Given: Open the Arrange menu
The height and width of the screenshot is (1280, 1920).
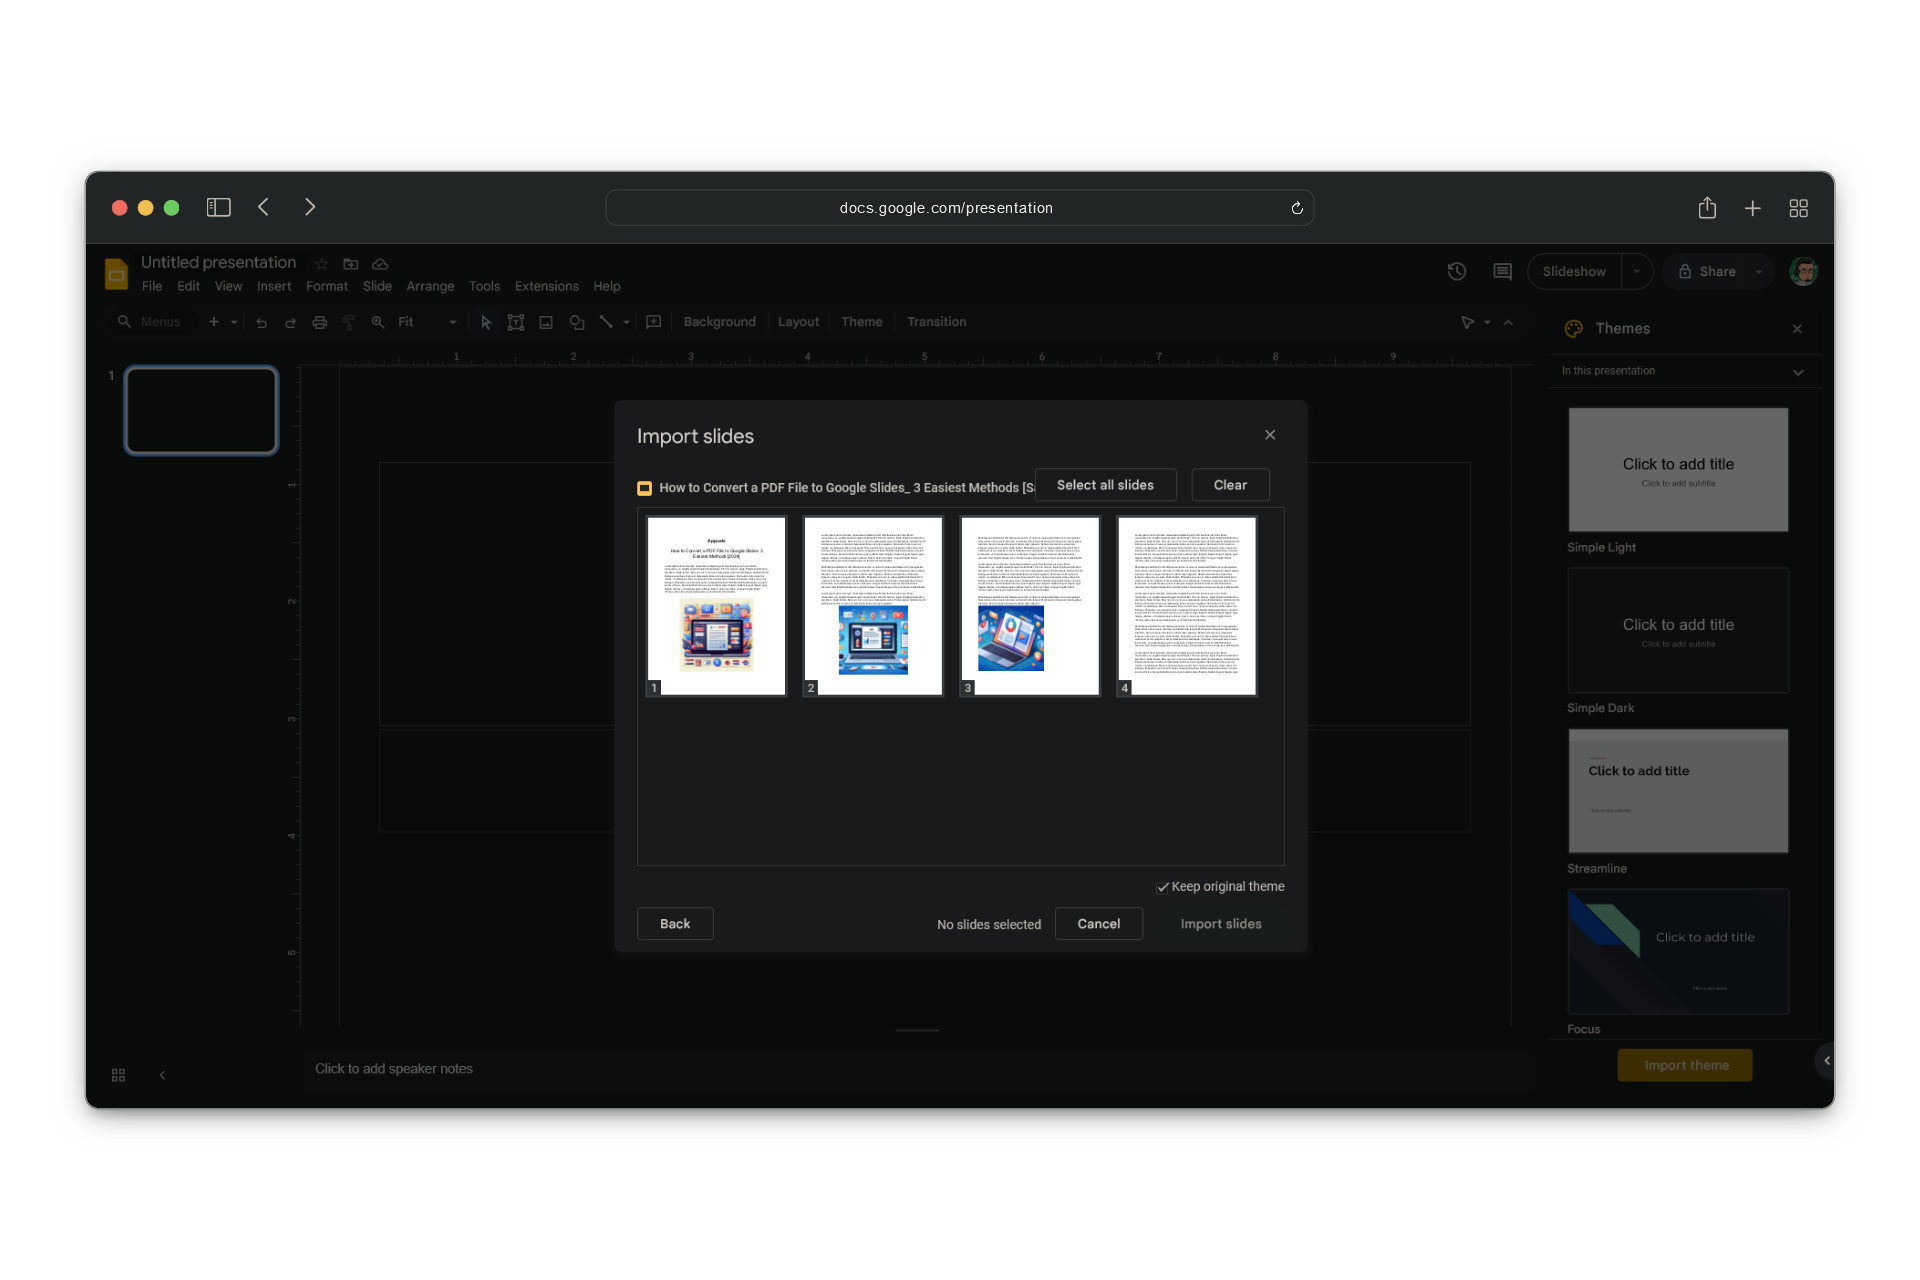Looking at the screenshot, I should pos(430,286).
